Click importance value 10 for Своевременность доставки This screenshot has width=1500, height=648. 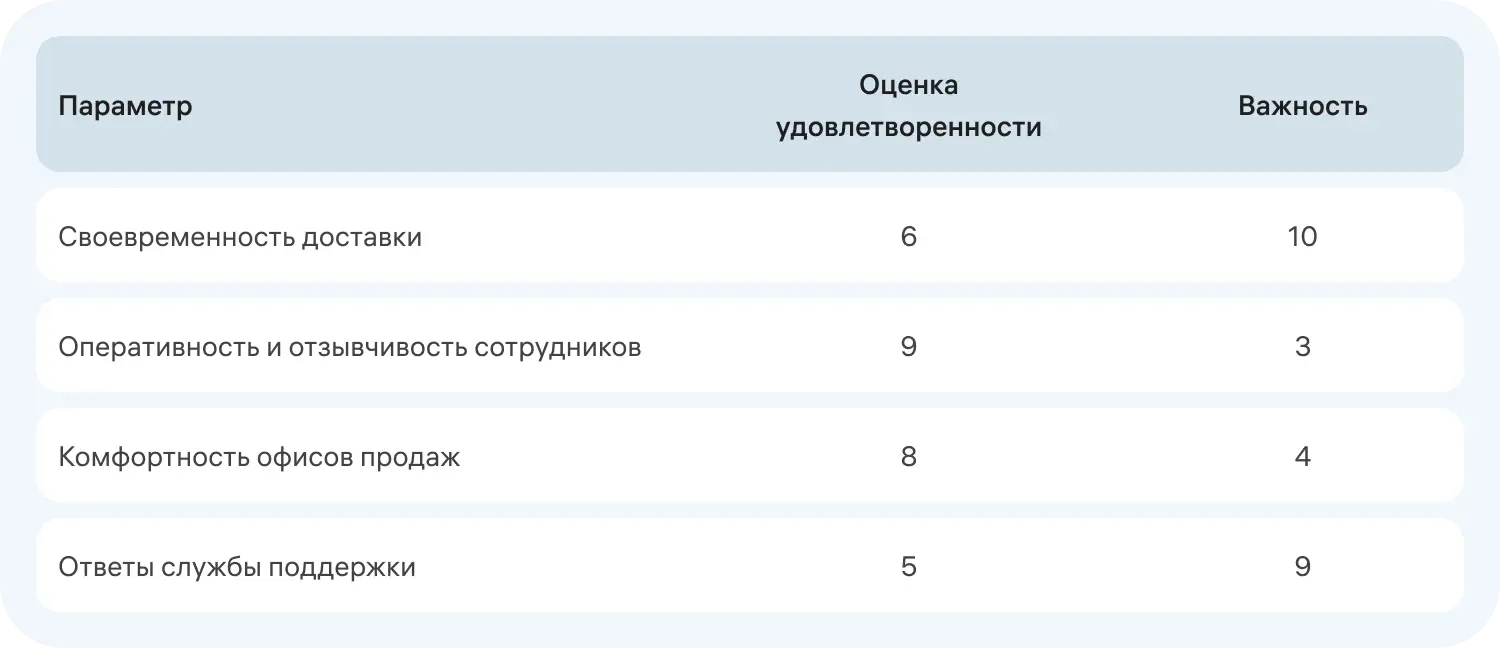pos(1302,237)
